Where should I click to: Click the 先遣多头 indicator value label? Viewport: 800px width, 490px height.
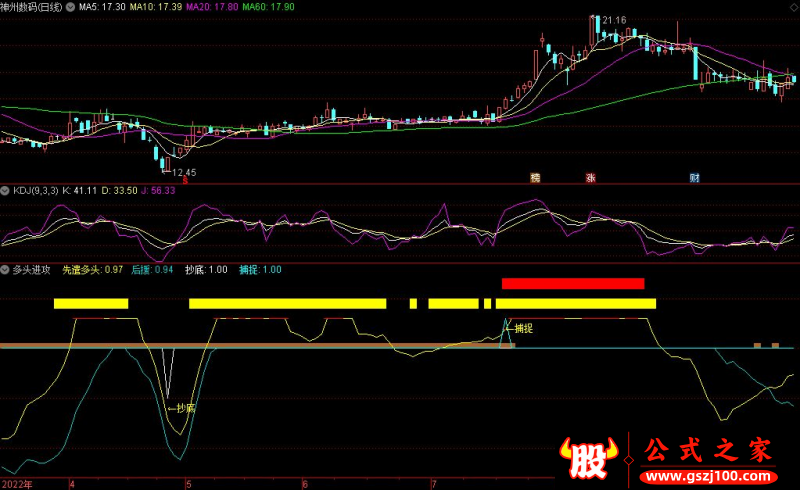coord(92,270)
